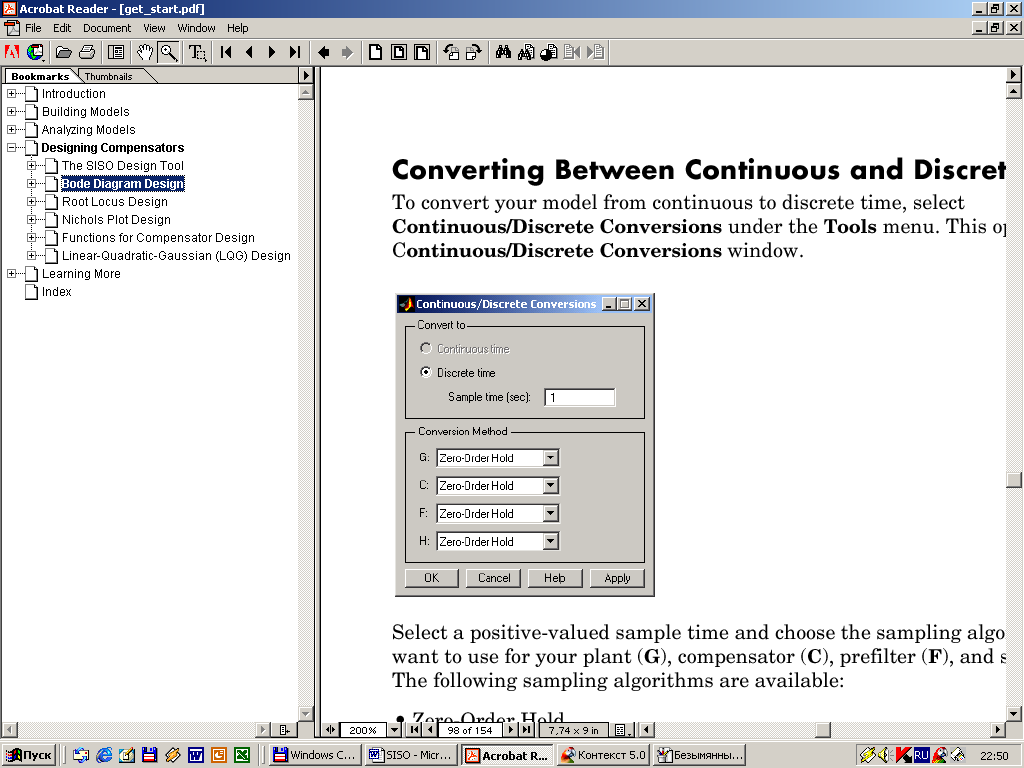Toggle navigation pane via status bar splitter icon

(330, 729)
